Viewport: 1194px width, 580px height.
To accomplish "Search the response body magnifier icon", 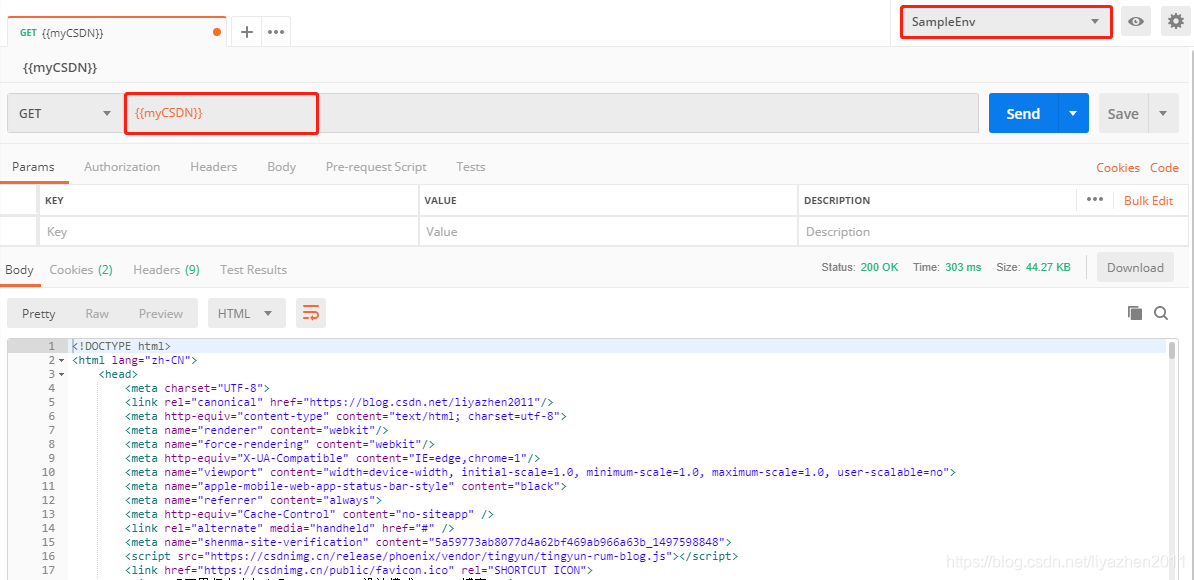I will pos(1160,313).
